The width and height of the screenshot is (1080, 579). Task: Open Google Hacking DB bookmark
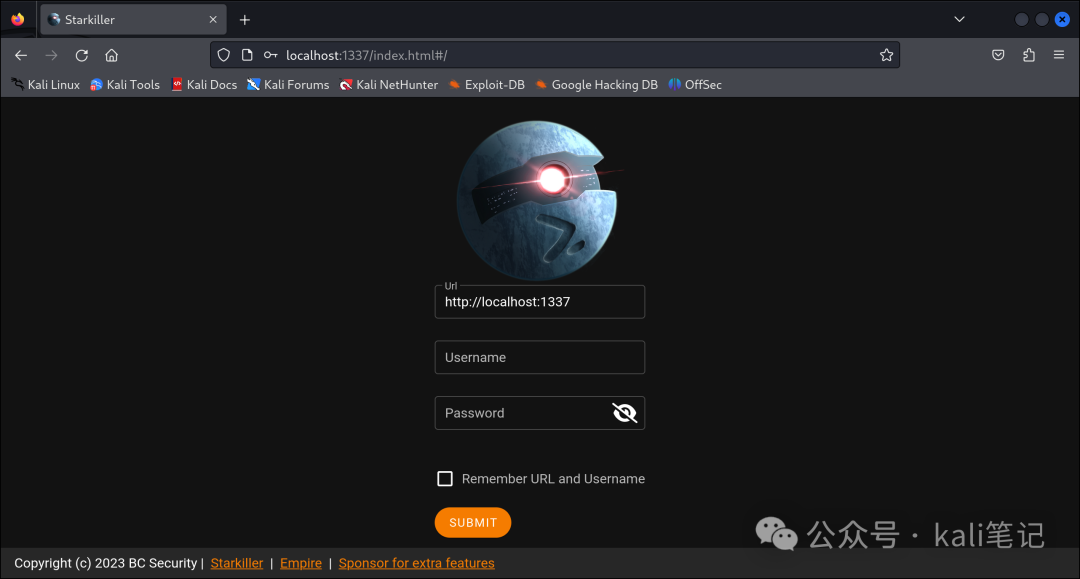[x=596, y=85]
